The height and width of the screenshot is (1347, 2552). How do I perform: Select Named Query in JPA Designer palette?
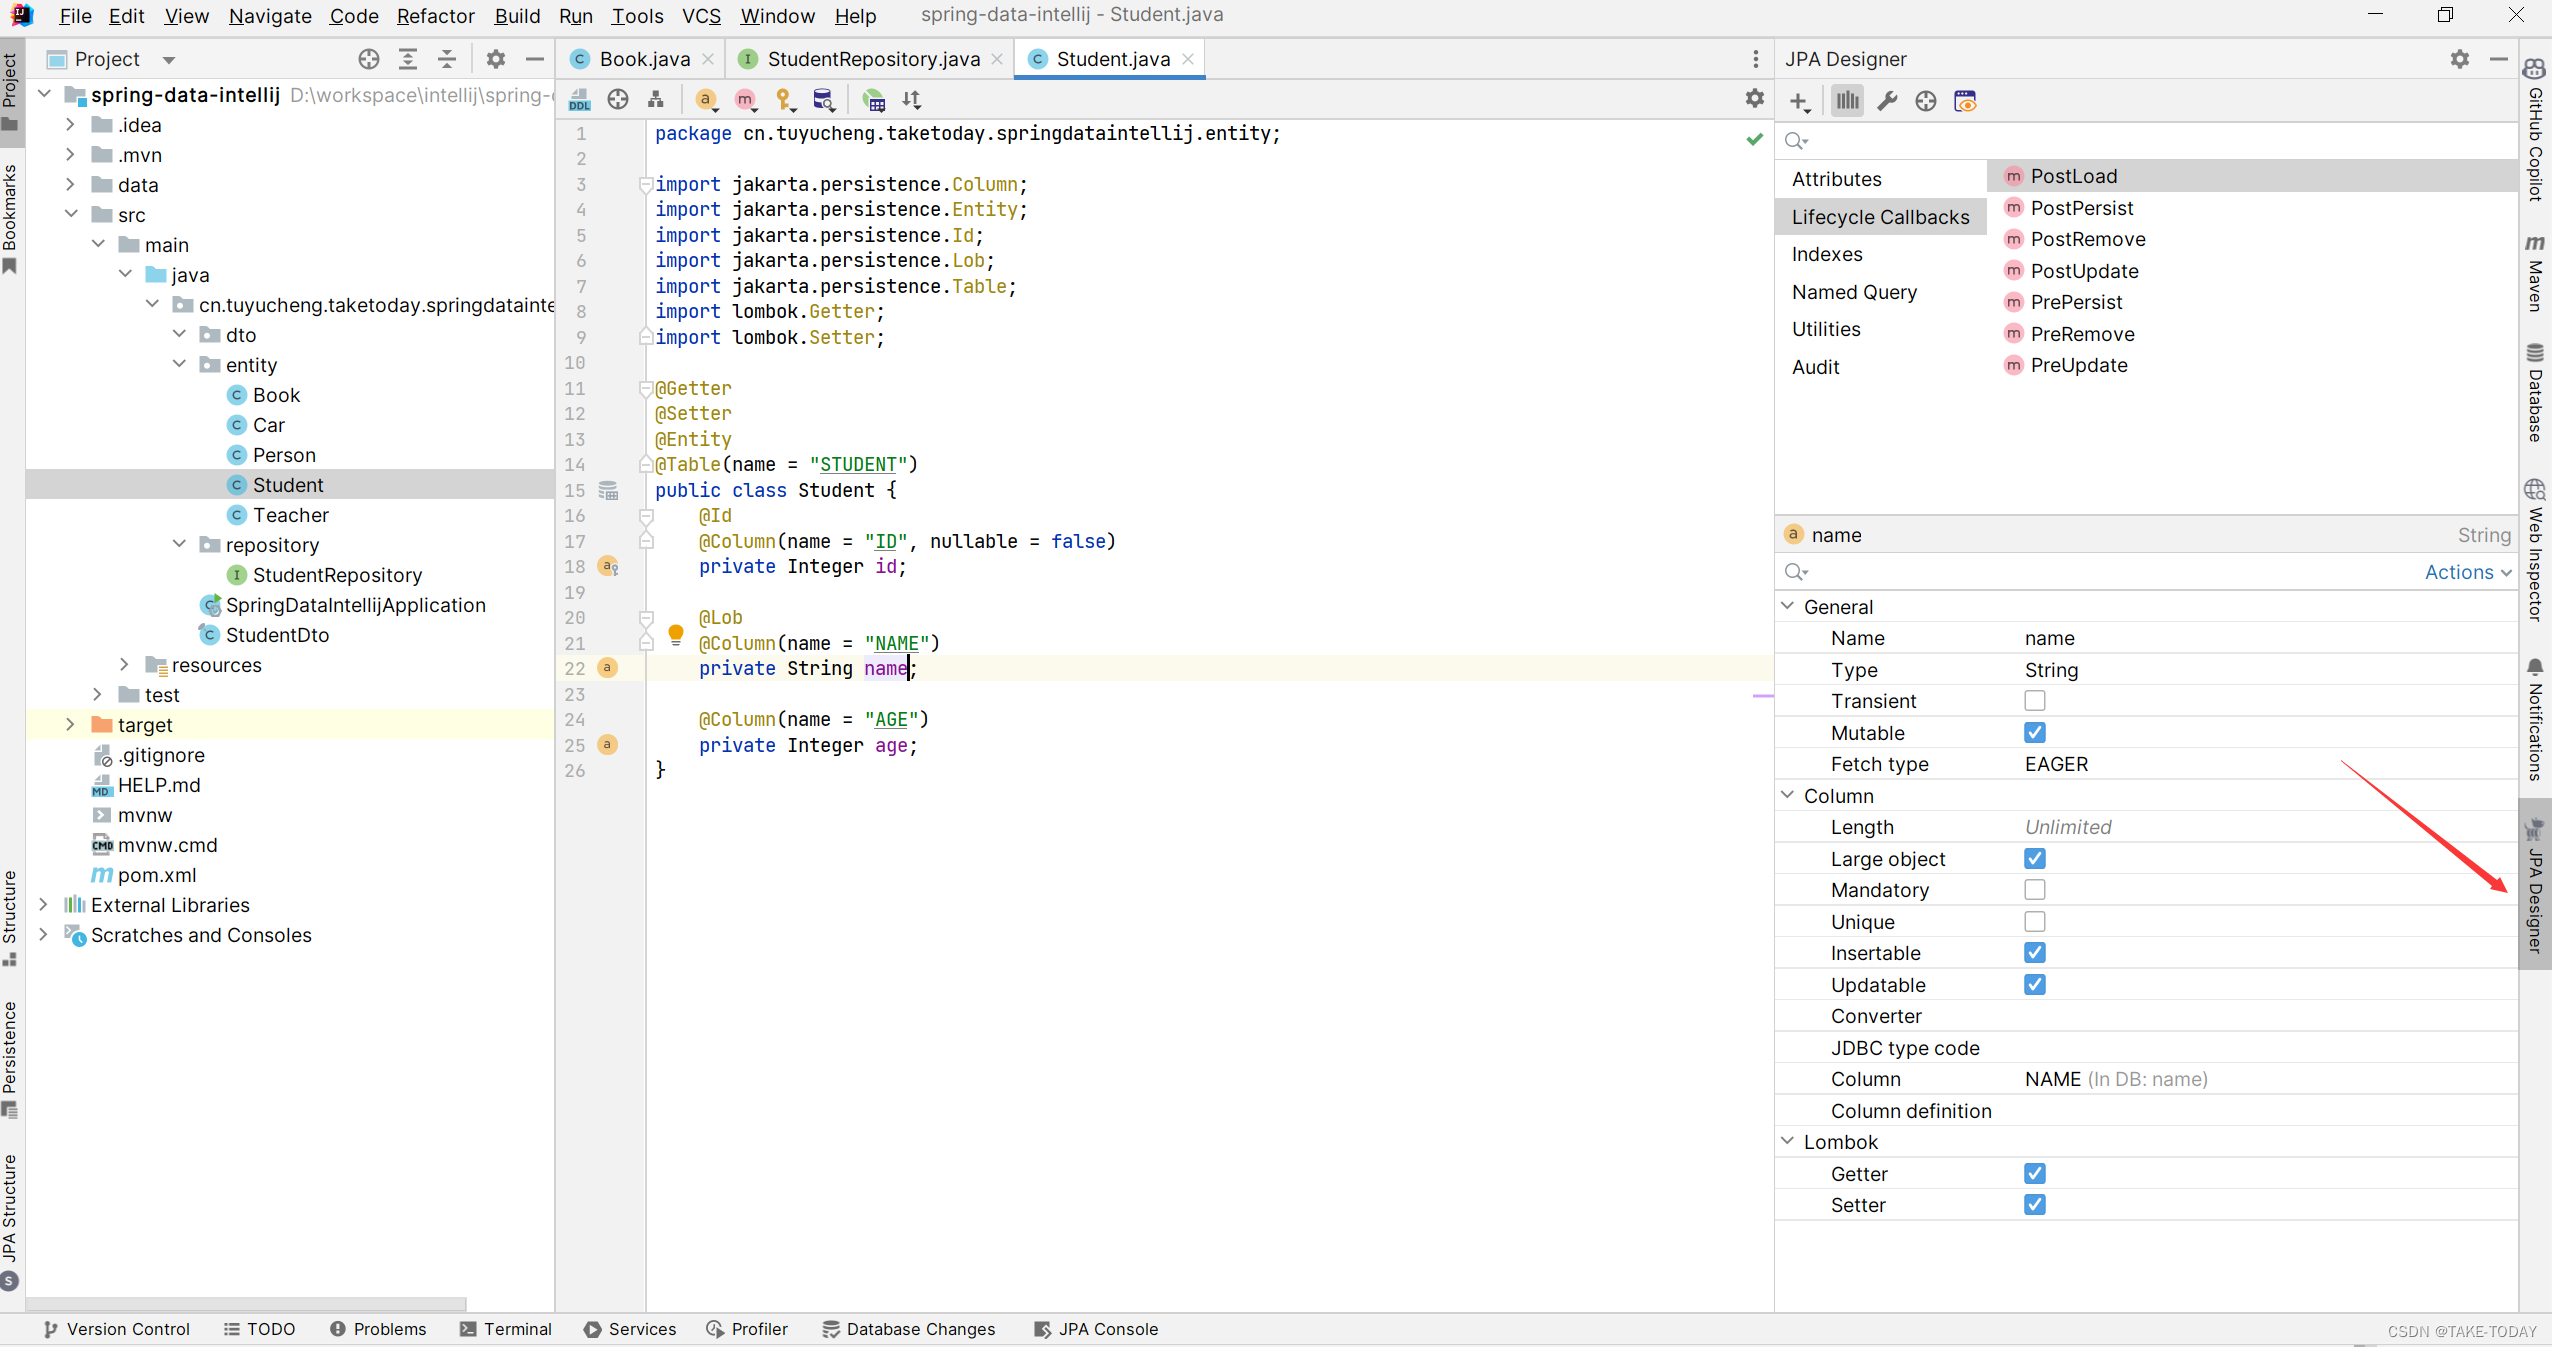point(1854,292)
